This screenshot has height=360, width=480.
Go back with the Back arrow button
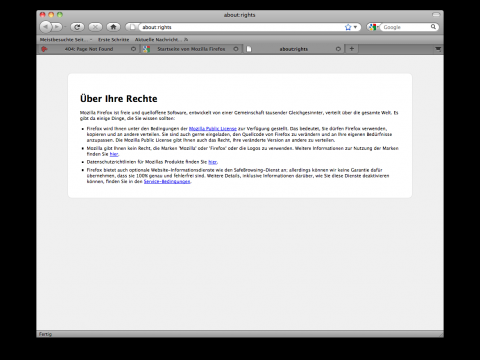point(46,27)
